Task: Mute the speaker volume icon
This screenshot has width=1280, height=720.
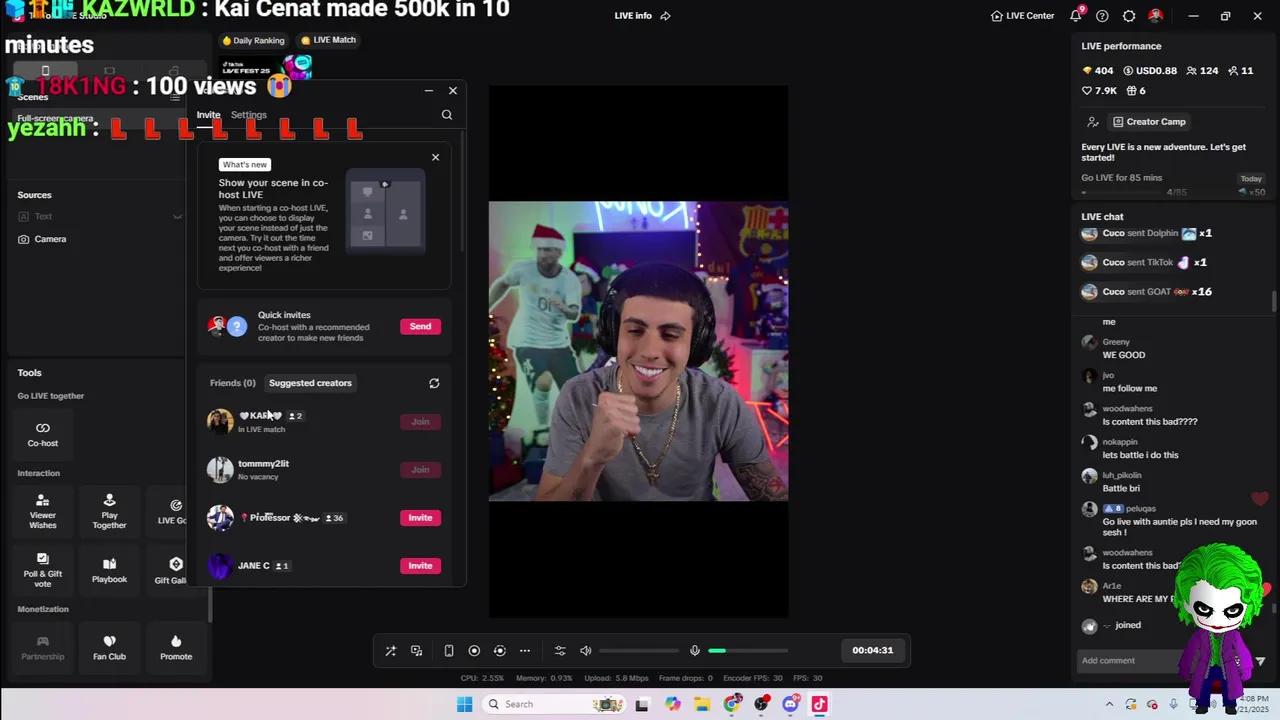Action: pyautogui.click(x=586, y=650)
